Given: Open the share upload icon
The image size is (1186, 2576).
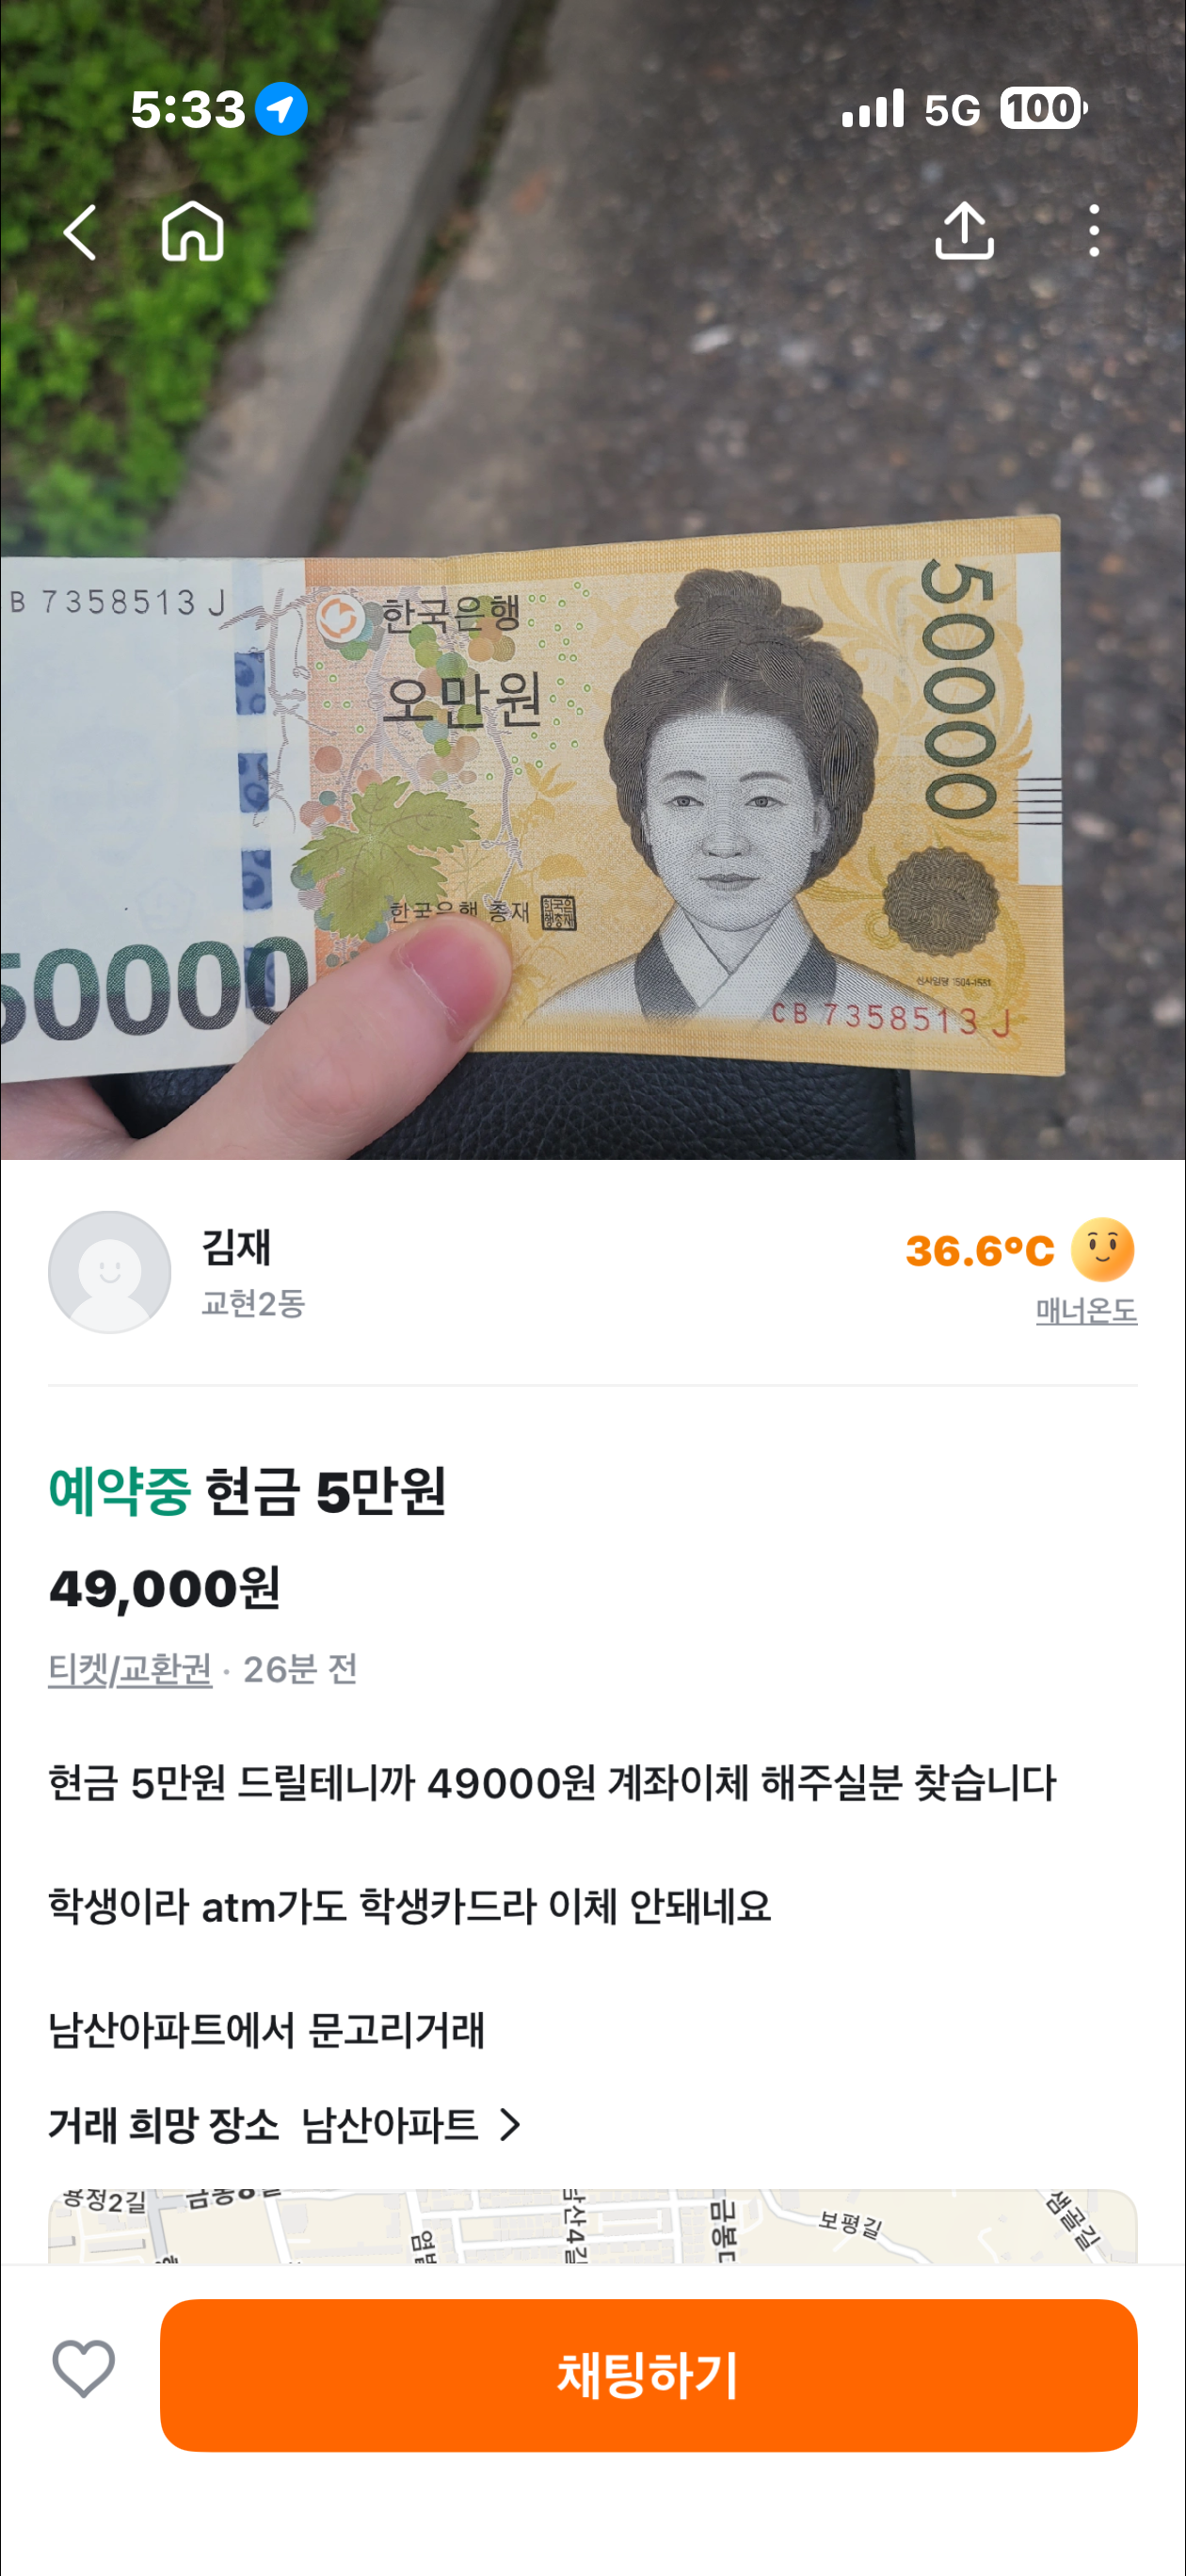Looking at the screenshot, I should (x=964, y=231).
